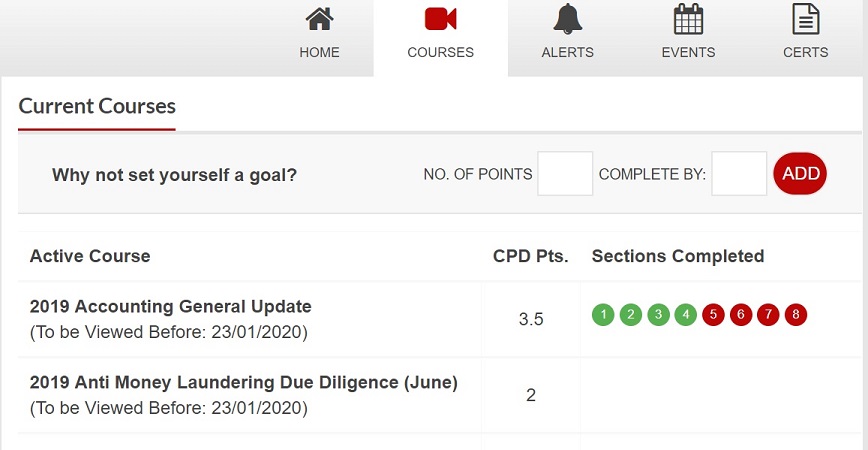This screenshot has height=450, width=868.
Task: Open 2019 Accounting General Update course
Action: point(170,307)
